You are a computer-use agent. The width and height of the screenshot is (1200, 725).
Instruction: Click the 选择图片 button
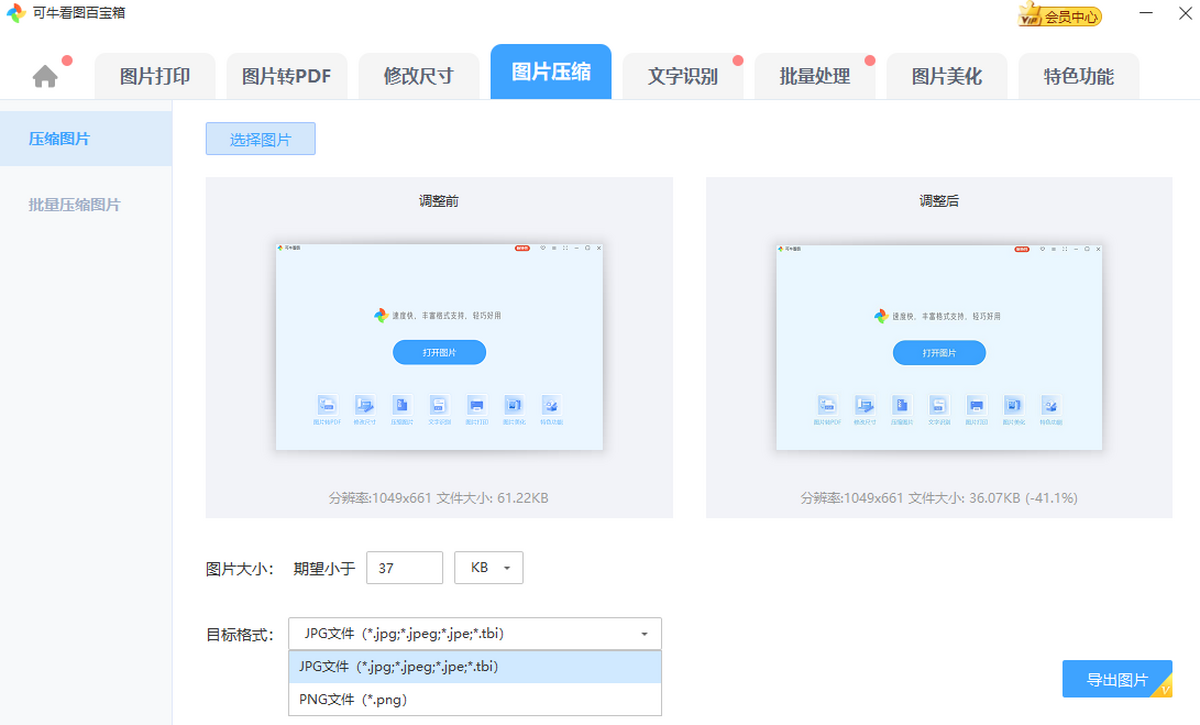pos(260,140)
